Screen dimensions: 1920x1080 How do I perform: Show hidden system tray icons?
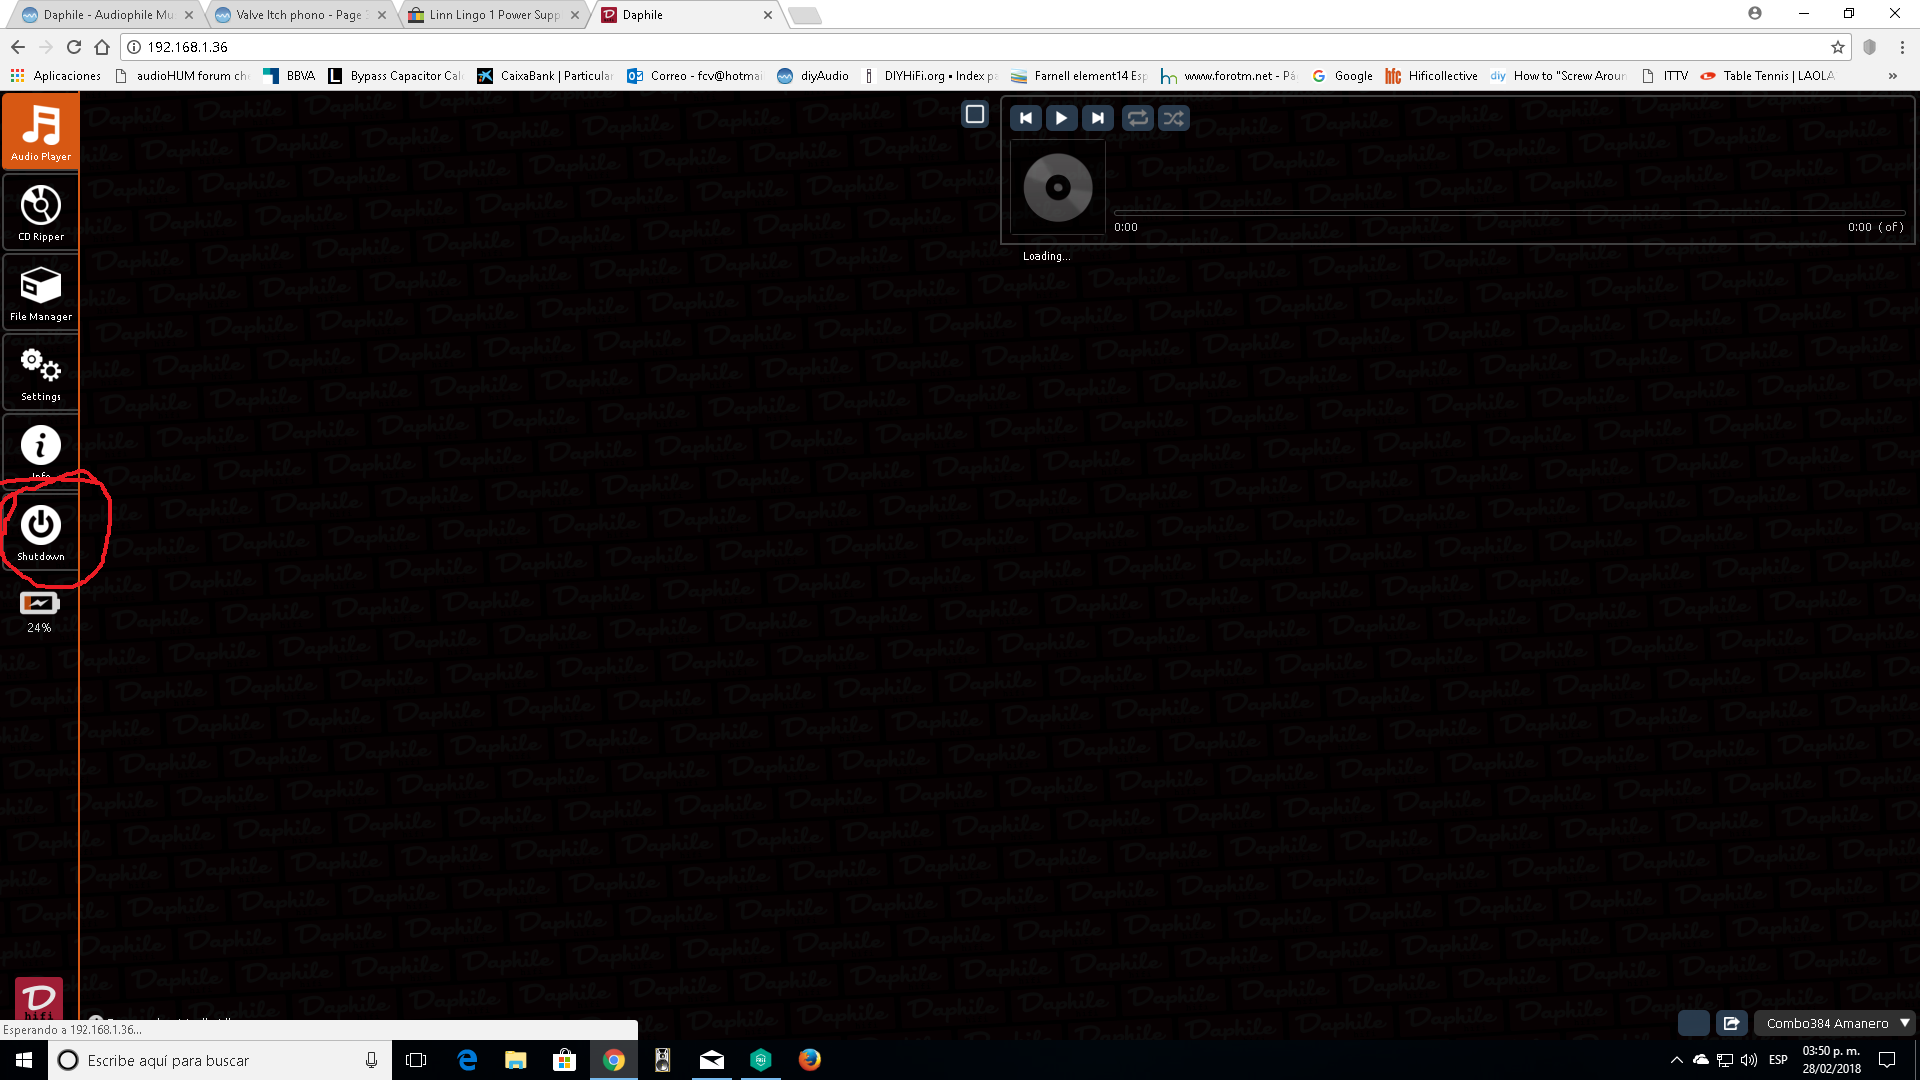coord(1677,1060)
